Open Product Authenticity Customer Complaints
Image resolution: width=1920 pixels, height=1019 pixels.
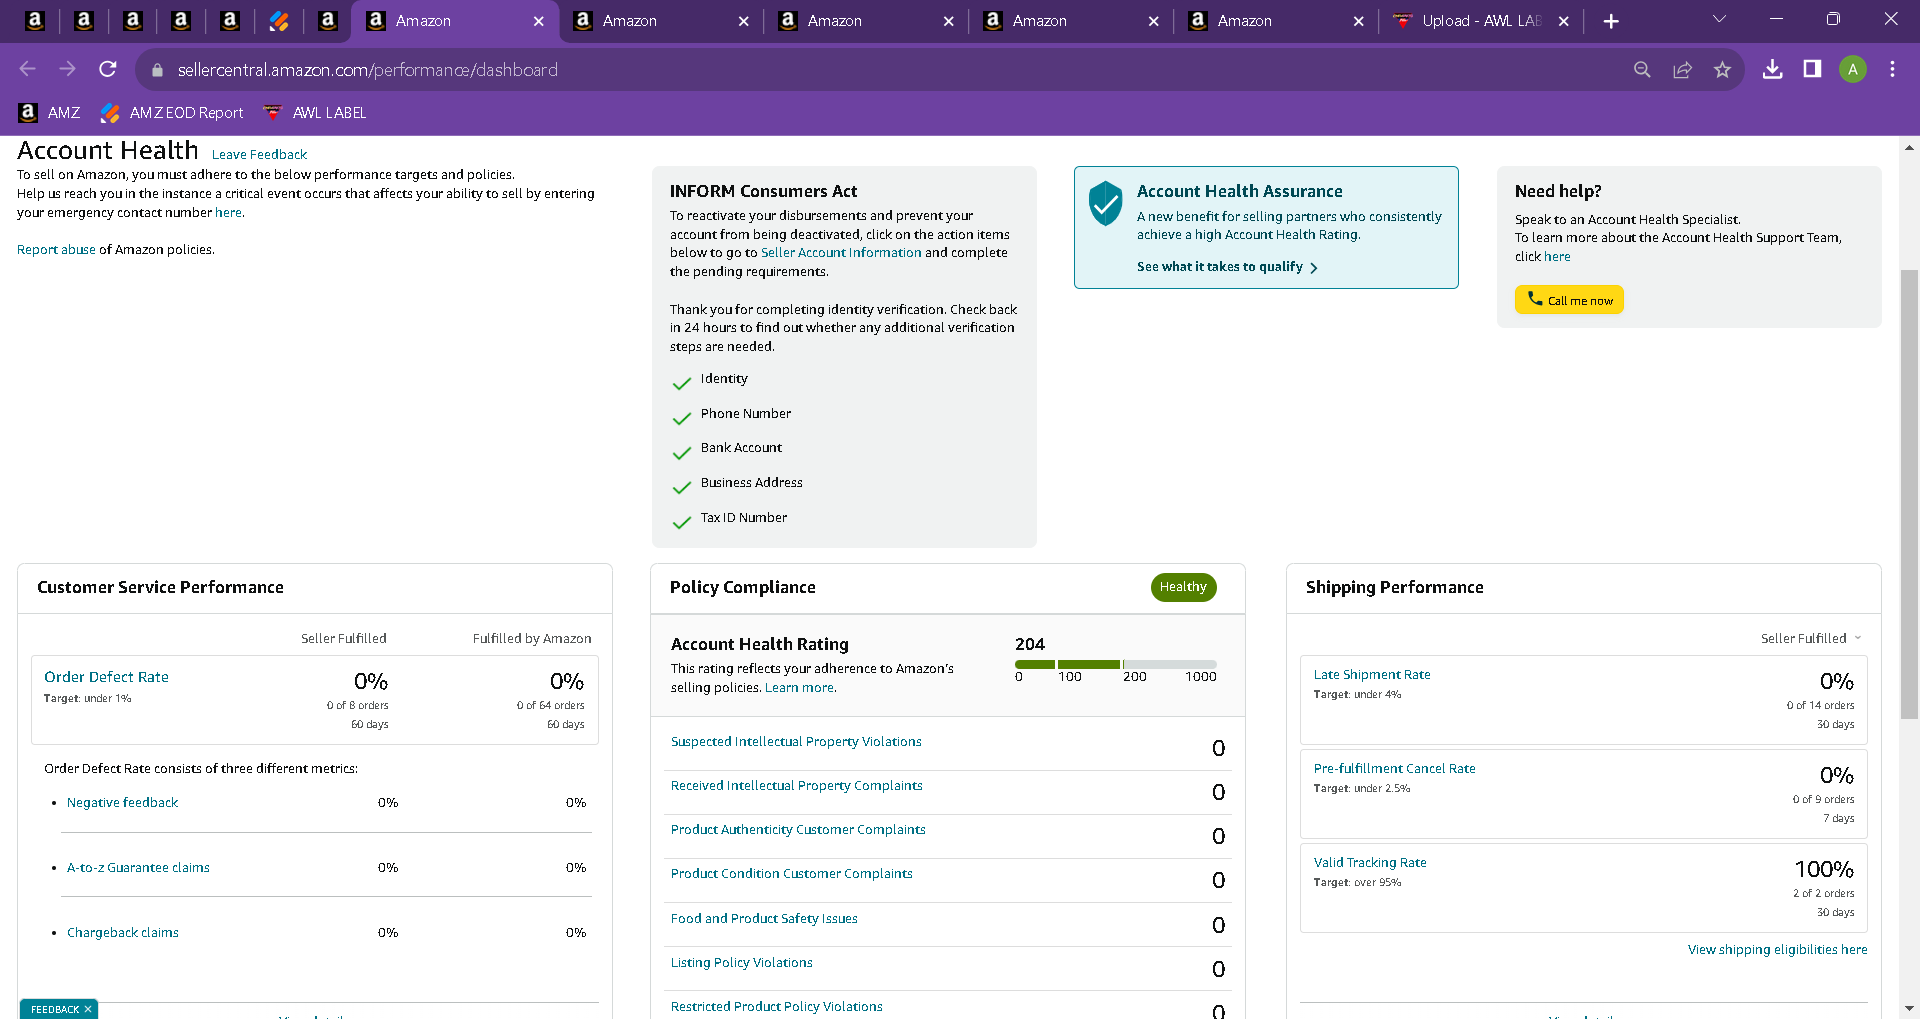[x=798, y=830]
